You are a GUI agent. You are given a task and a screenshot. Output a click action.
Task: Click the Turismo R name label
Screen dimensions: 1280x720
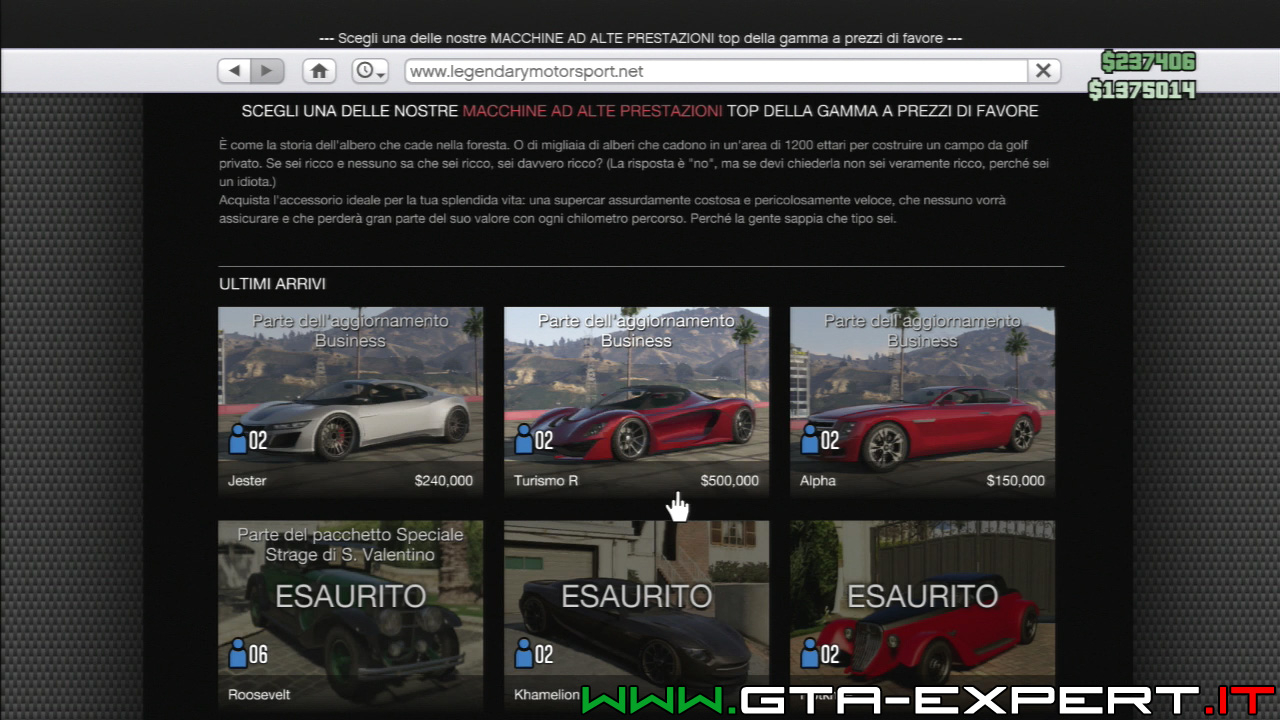point(546,481)
